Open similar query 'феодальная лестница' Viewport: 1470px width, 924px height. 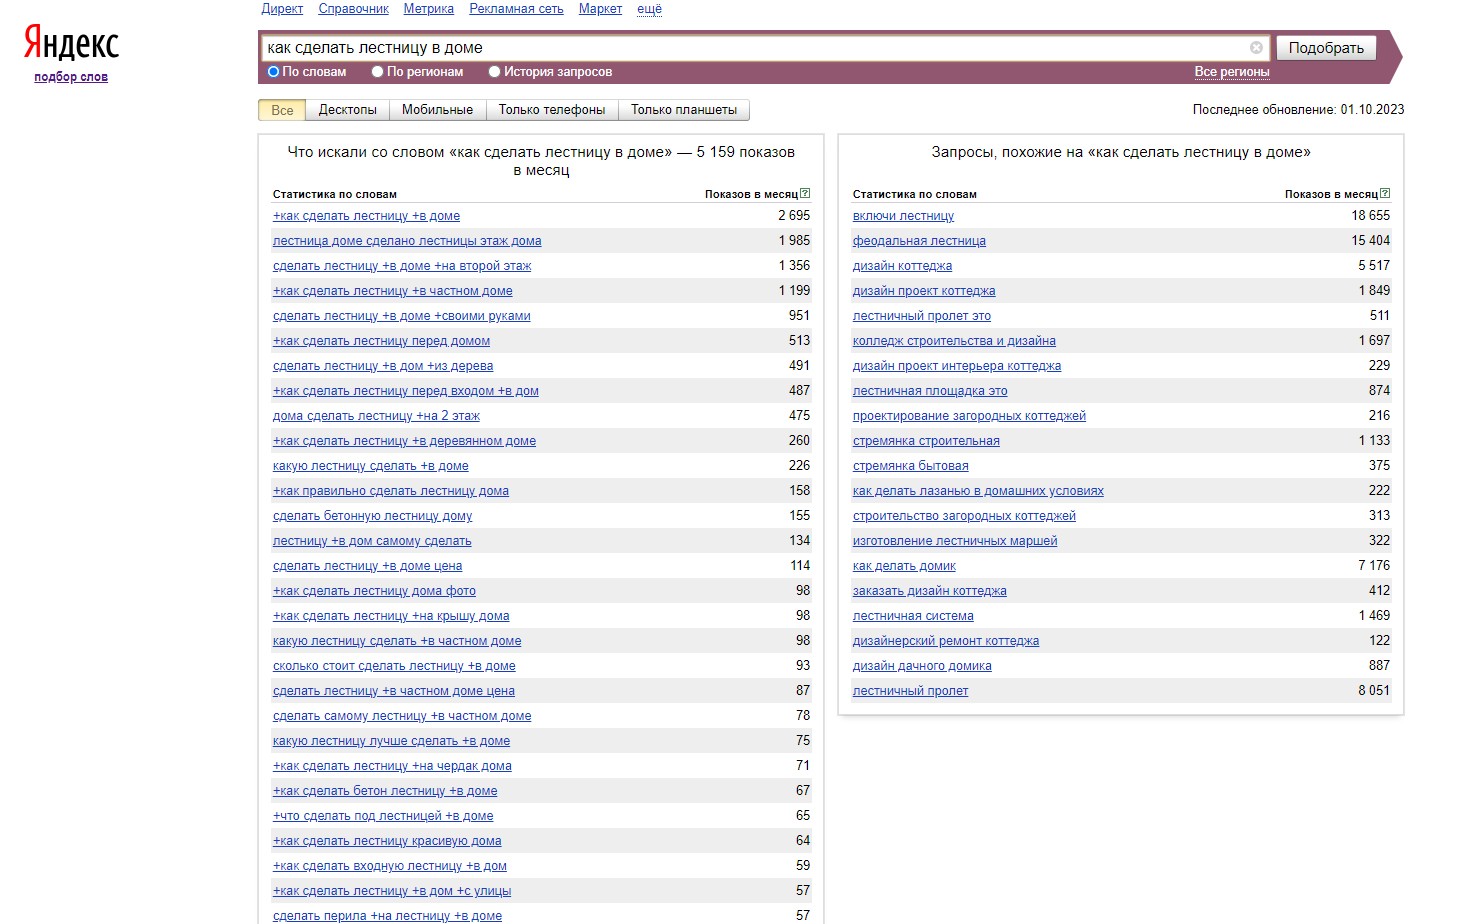[x=919, y=241]
